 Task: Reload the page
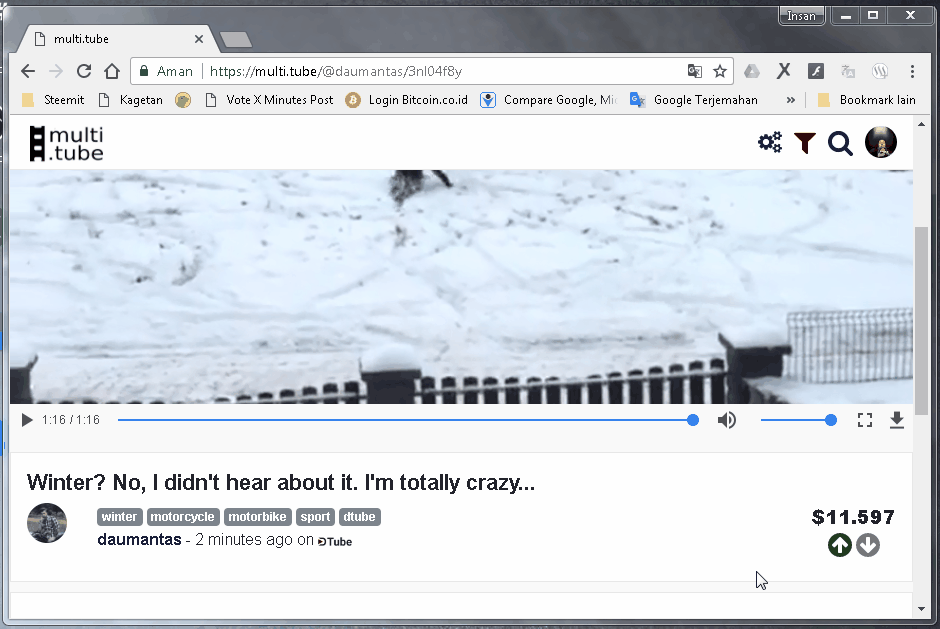coord(84,71)
